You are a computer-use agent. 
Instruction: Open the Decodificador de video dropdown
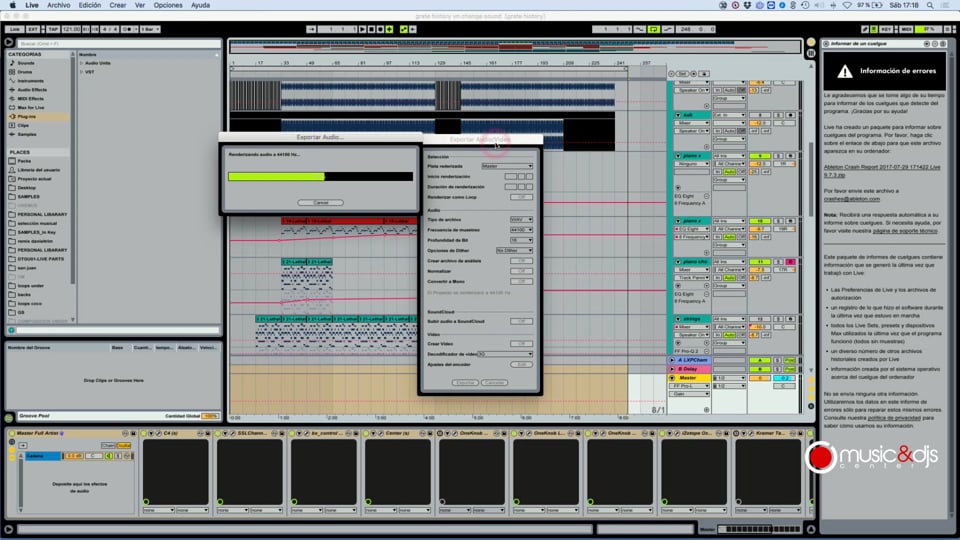pos(505,354)
